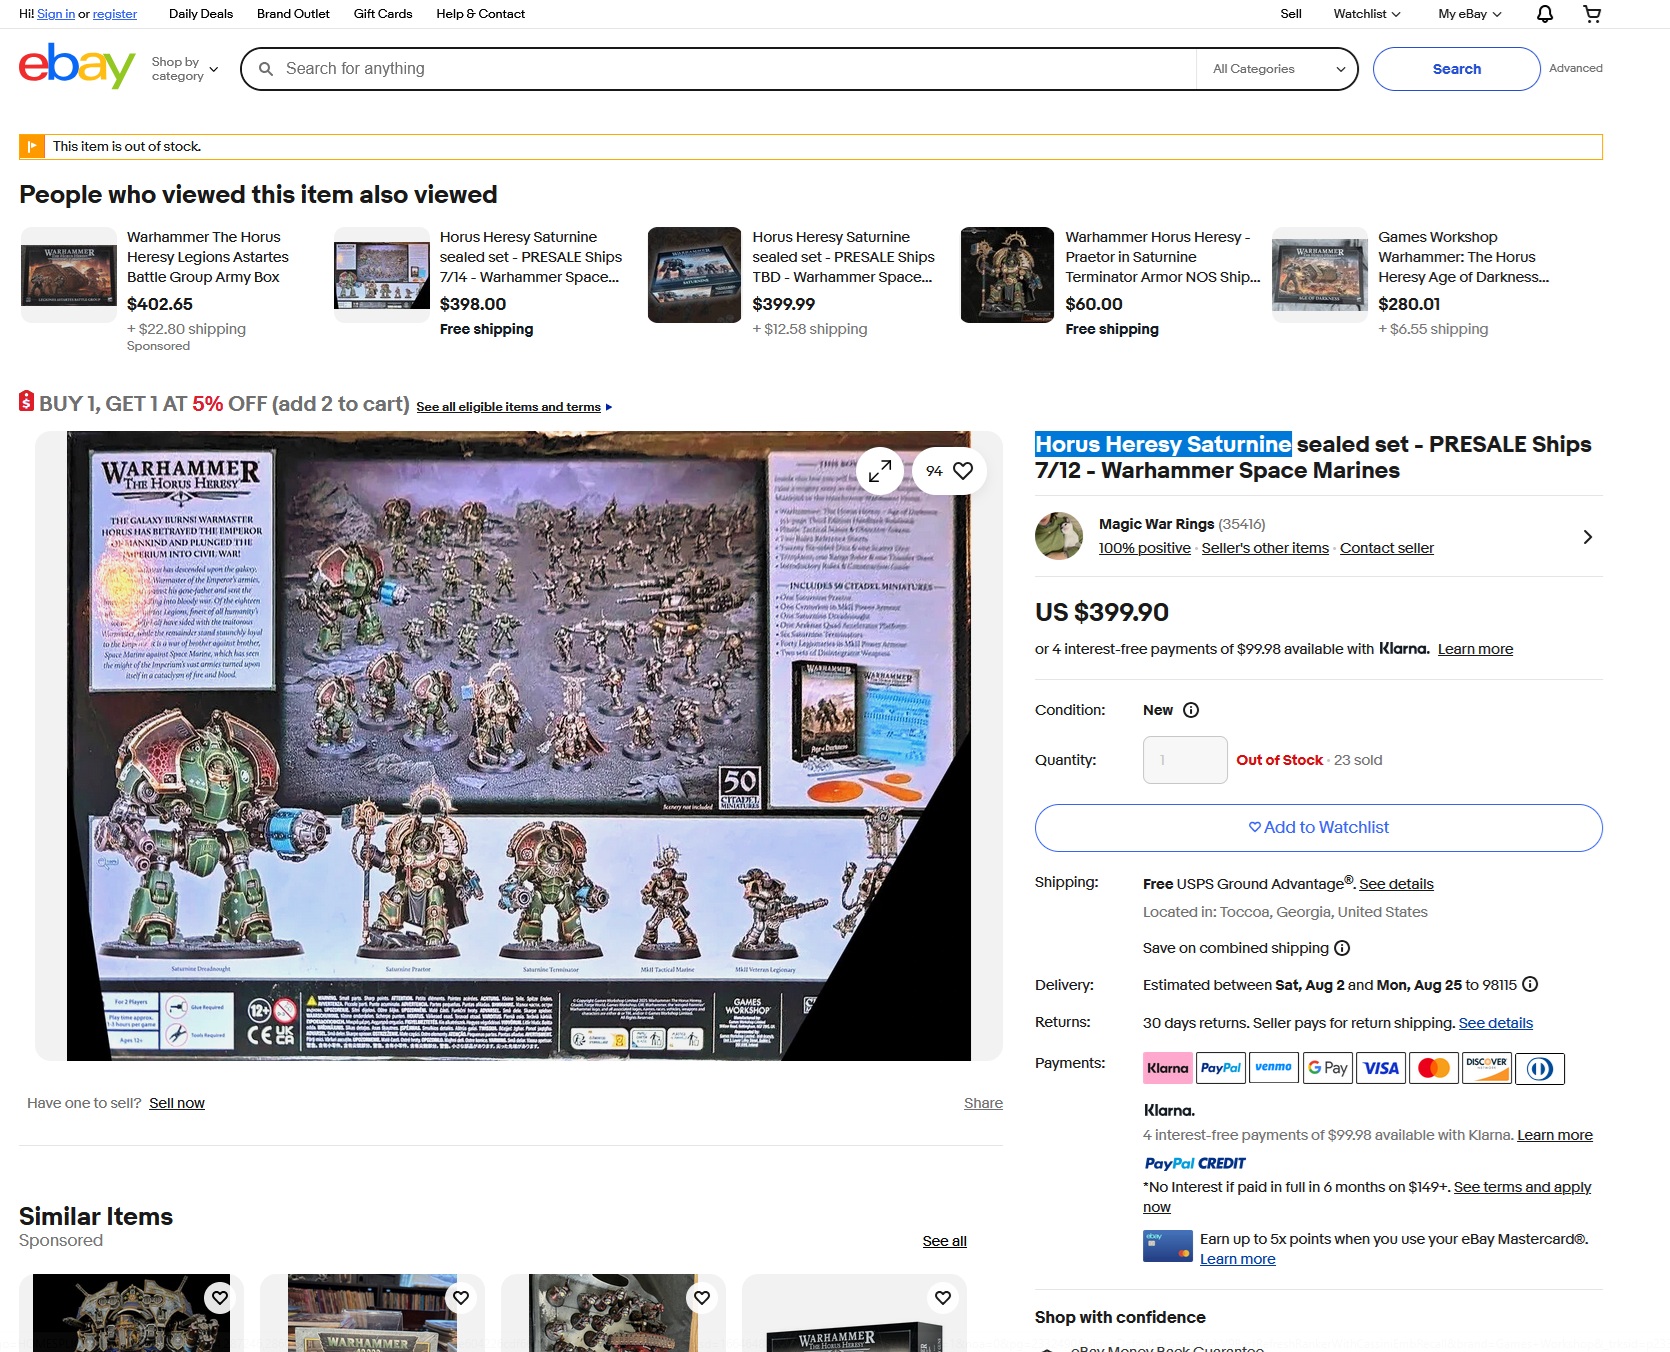Click Sell now link
The image size is (1670, 1352).
click(177, 1103)
